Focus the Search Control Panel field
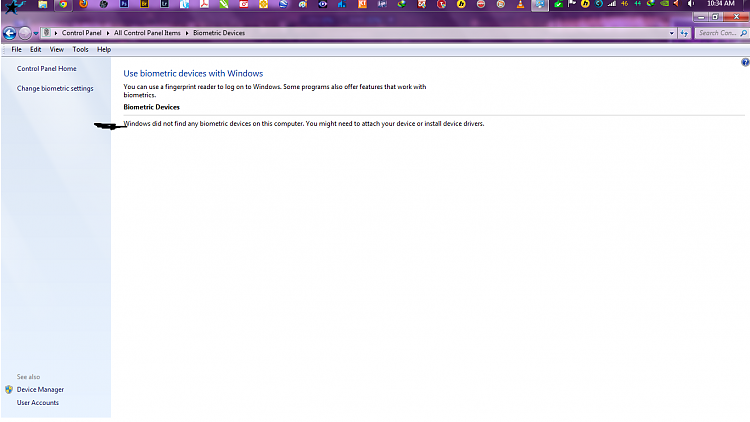 pyautogui.click(x=721, y=33)
